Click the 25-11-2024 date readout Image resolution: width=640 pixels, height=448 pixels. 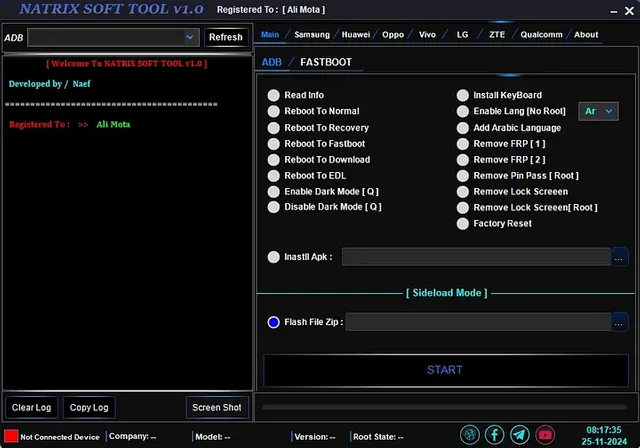[604, 441]
